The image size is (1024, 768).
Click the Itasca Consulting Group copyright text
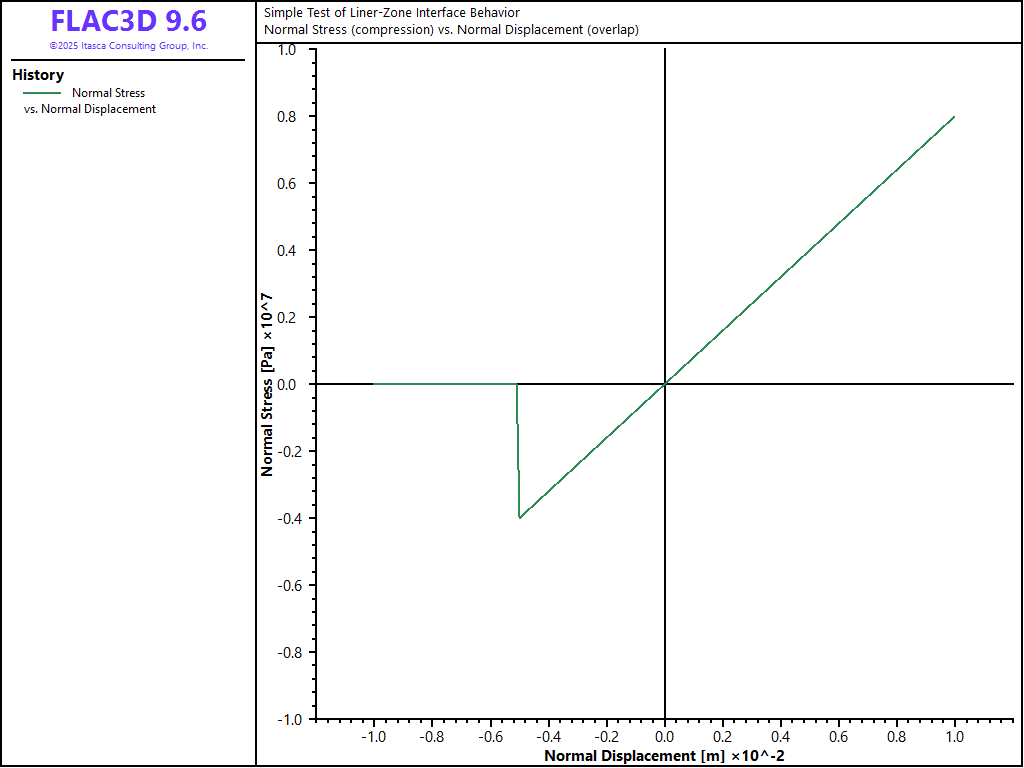click(x=128, y=46)
